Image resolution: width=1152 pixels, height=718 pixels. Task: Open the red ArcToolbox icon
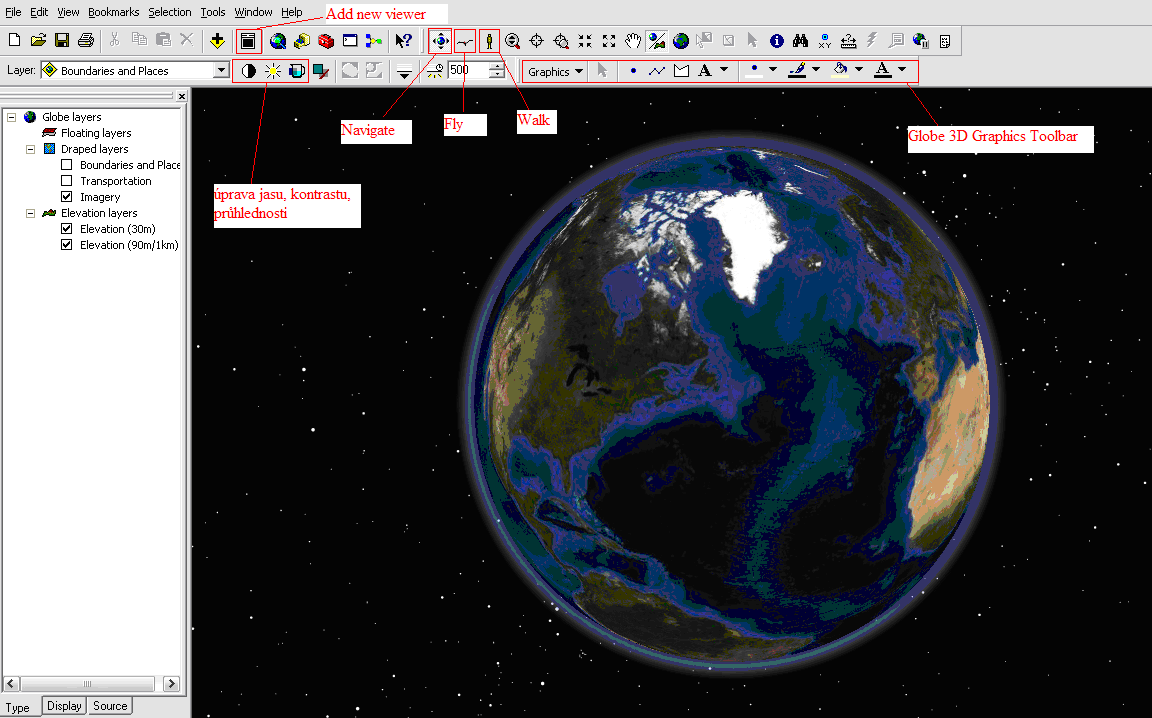tap(326, 41)
